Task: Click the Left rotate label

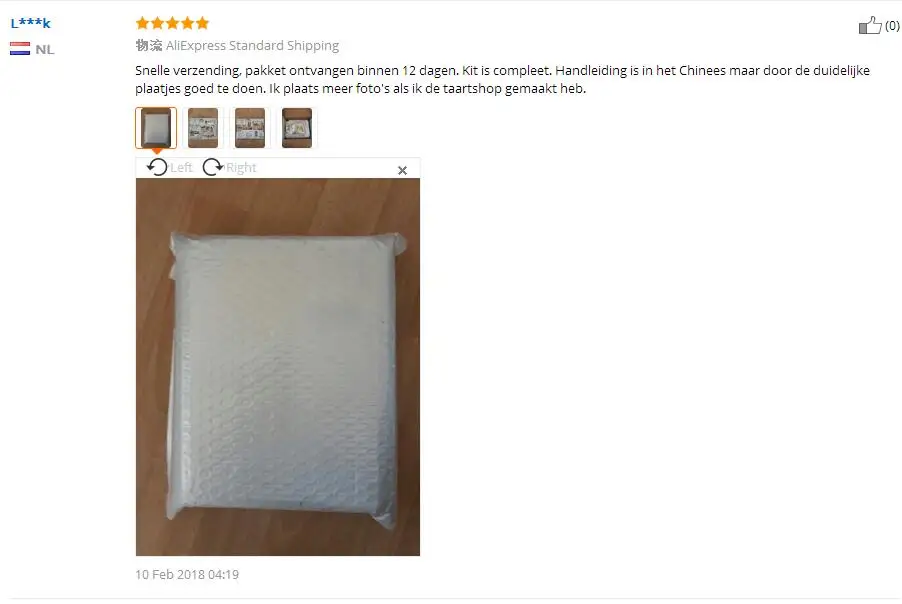Action: [x=181, y=167]
